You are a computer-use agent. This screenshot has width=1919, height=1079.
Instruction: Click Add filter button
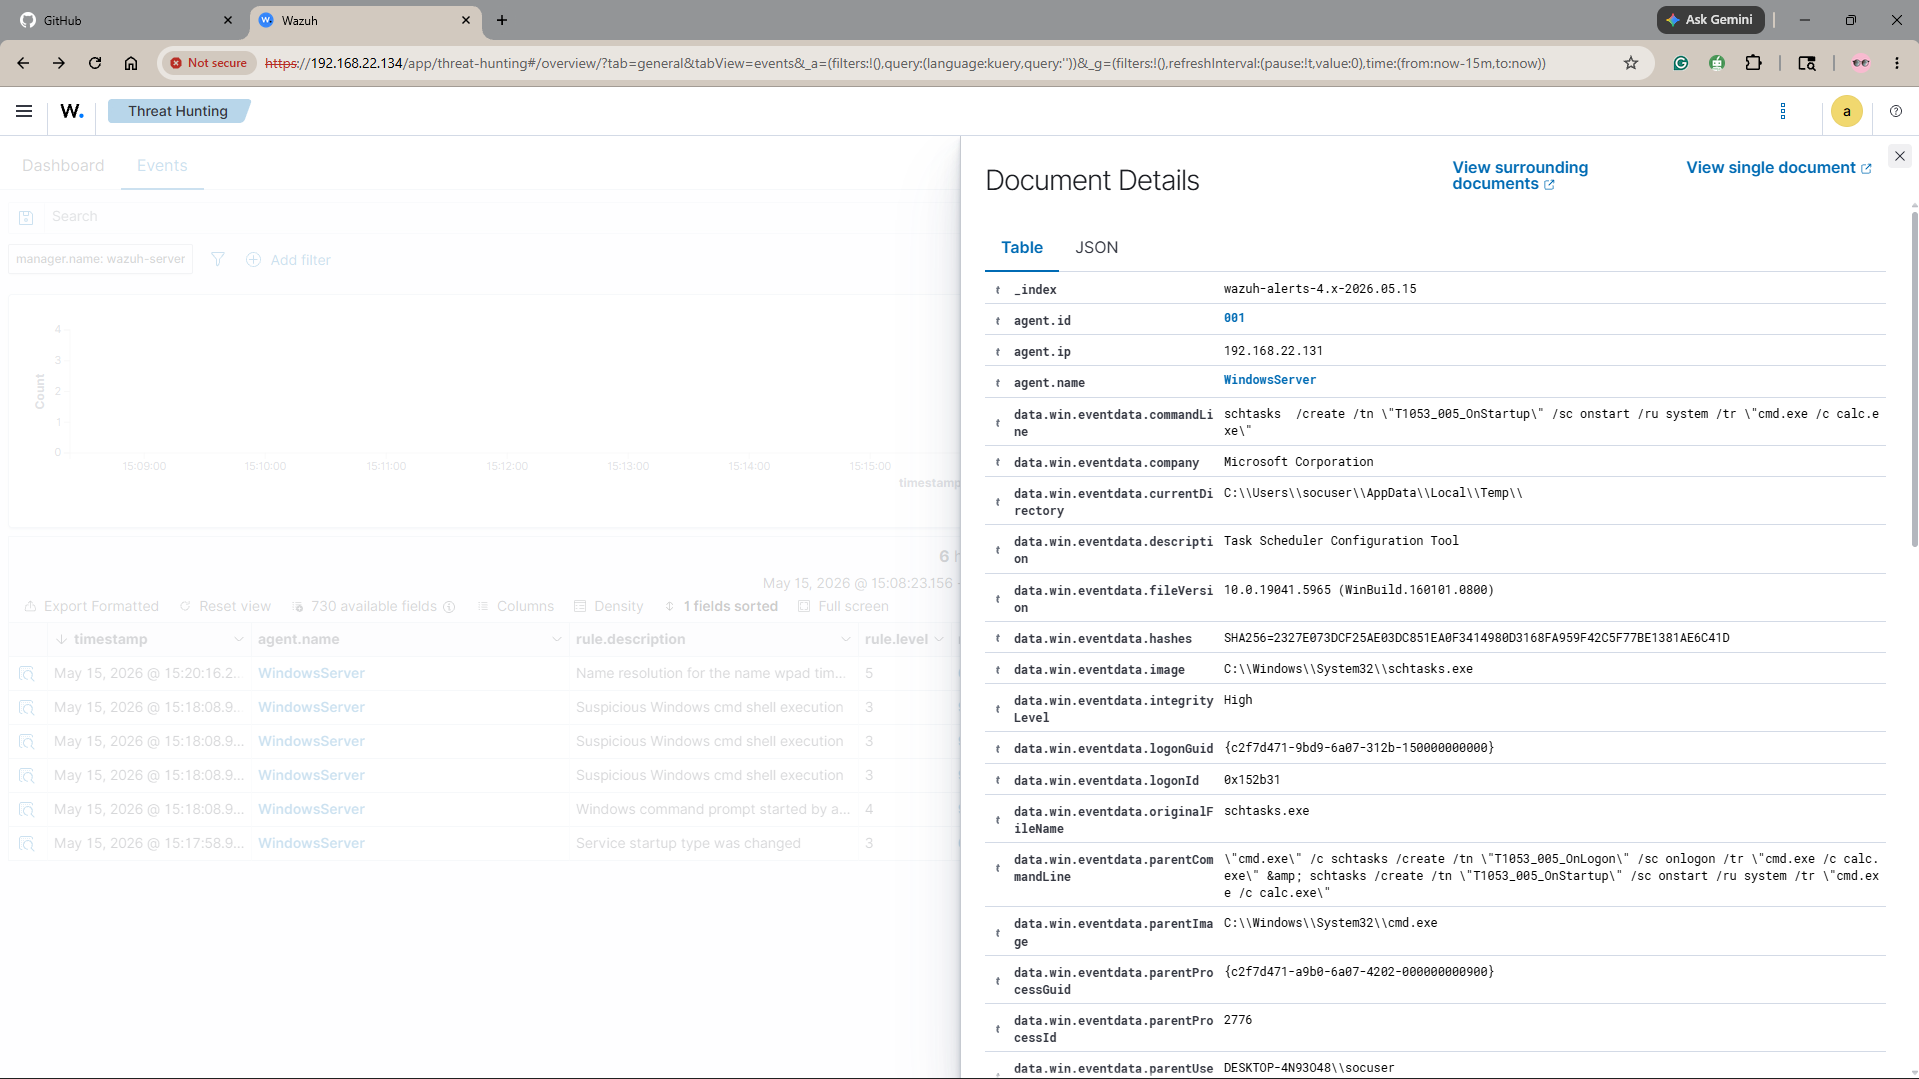(x=288, y=260)
